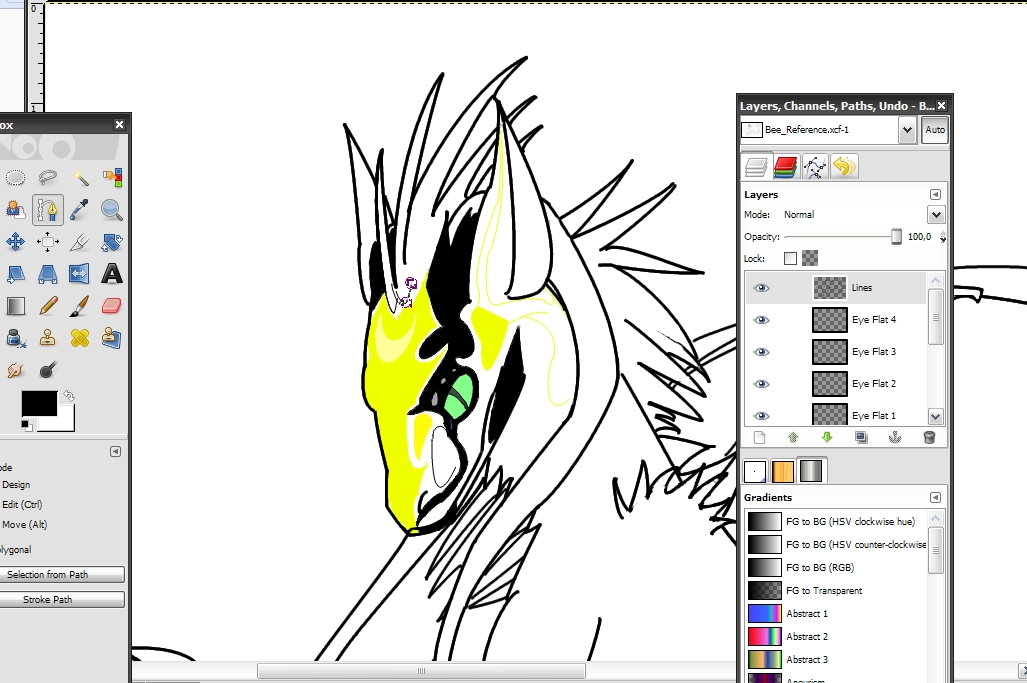This screenshot has height=683, width=1027.
Task: Click the white background color swatch
Action: click(65, 422)
